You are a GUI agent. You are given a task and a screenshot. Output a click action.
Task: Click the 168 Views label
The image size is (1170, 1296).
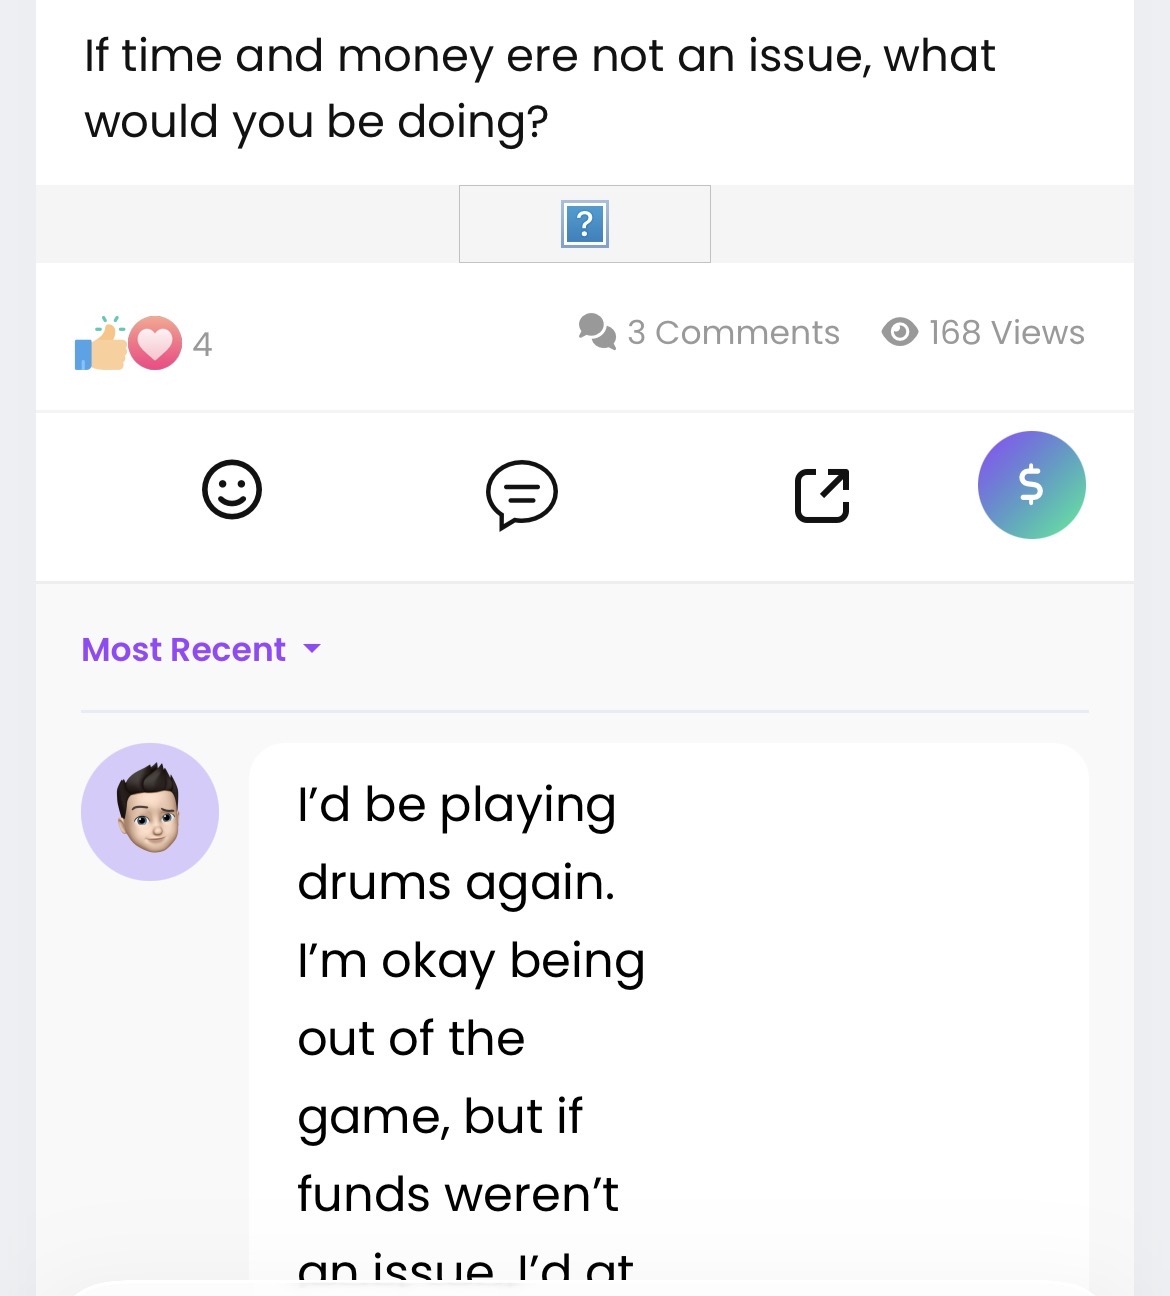click(x=1006, y=332)
